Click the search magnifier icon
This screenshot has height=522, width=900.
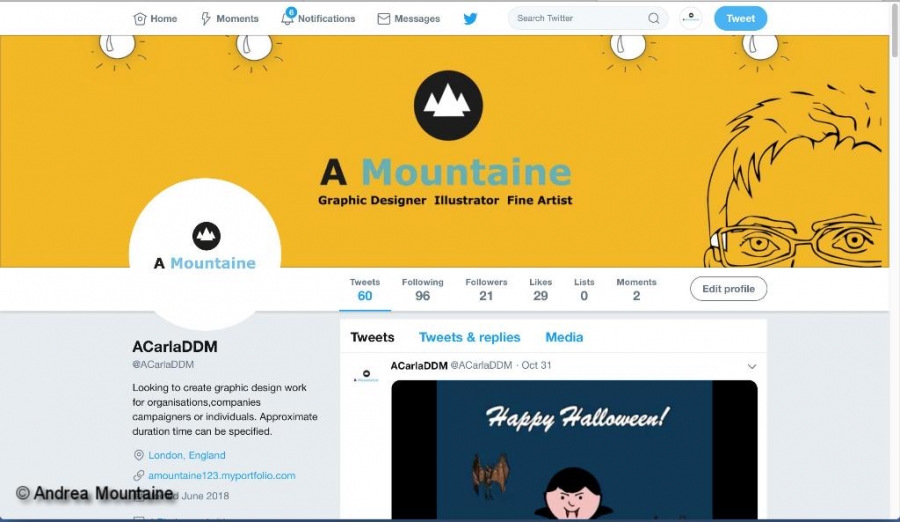tap(653, 18)
